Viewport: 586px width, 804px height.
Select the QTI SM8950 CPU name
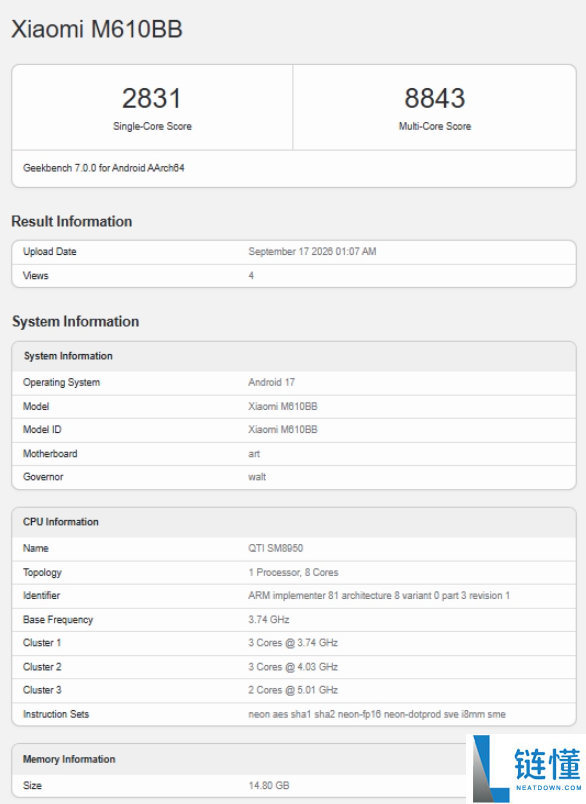275,548
